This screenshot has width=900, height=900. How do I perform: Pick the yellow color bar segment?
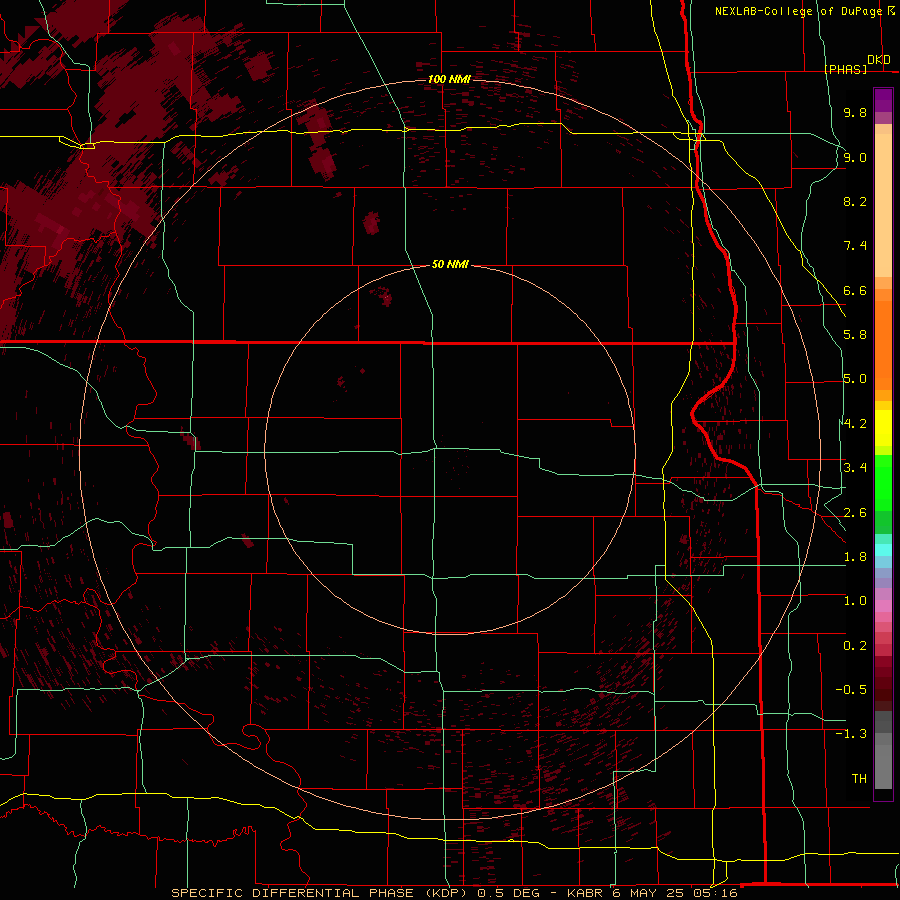tap(883, 428)
